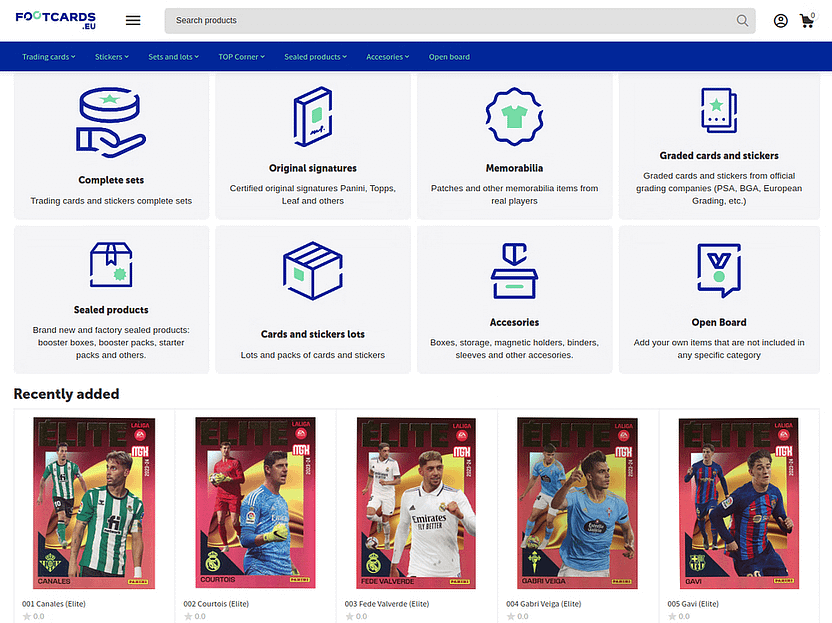Click the Graded cards and stickers icon
Screen dimensions: 832x623
[x=718, y=111]
